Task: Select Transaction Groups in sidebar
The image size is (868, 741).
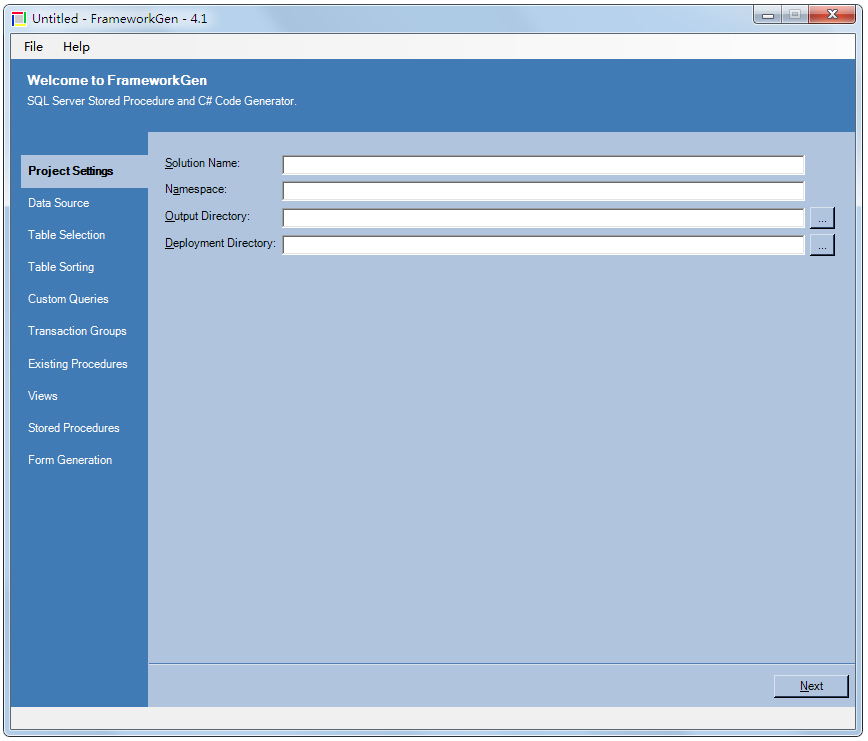Action: coord(77,331)
